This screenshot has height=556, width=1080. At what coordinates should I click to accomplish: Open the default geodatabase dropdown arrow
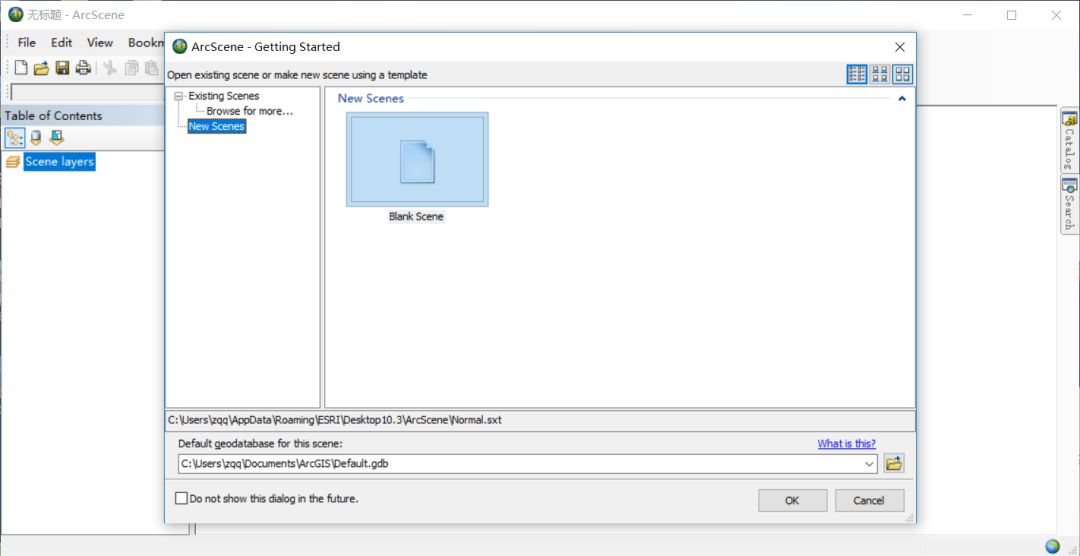(870, 464)
